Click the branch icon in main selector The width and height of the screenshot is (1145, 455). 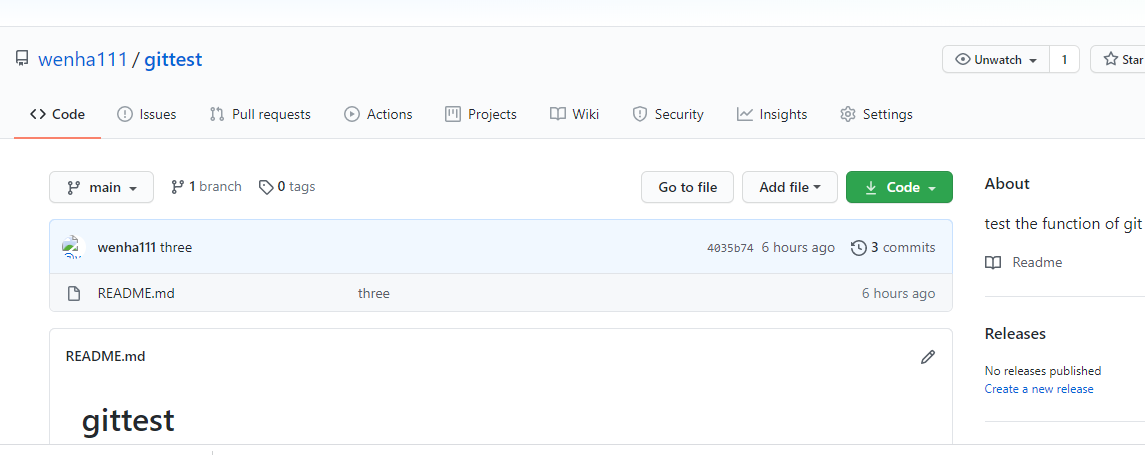74,188
